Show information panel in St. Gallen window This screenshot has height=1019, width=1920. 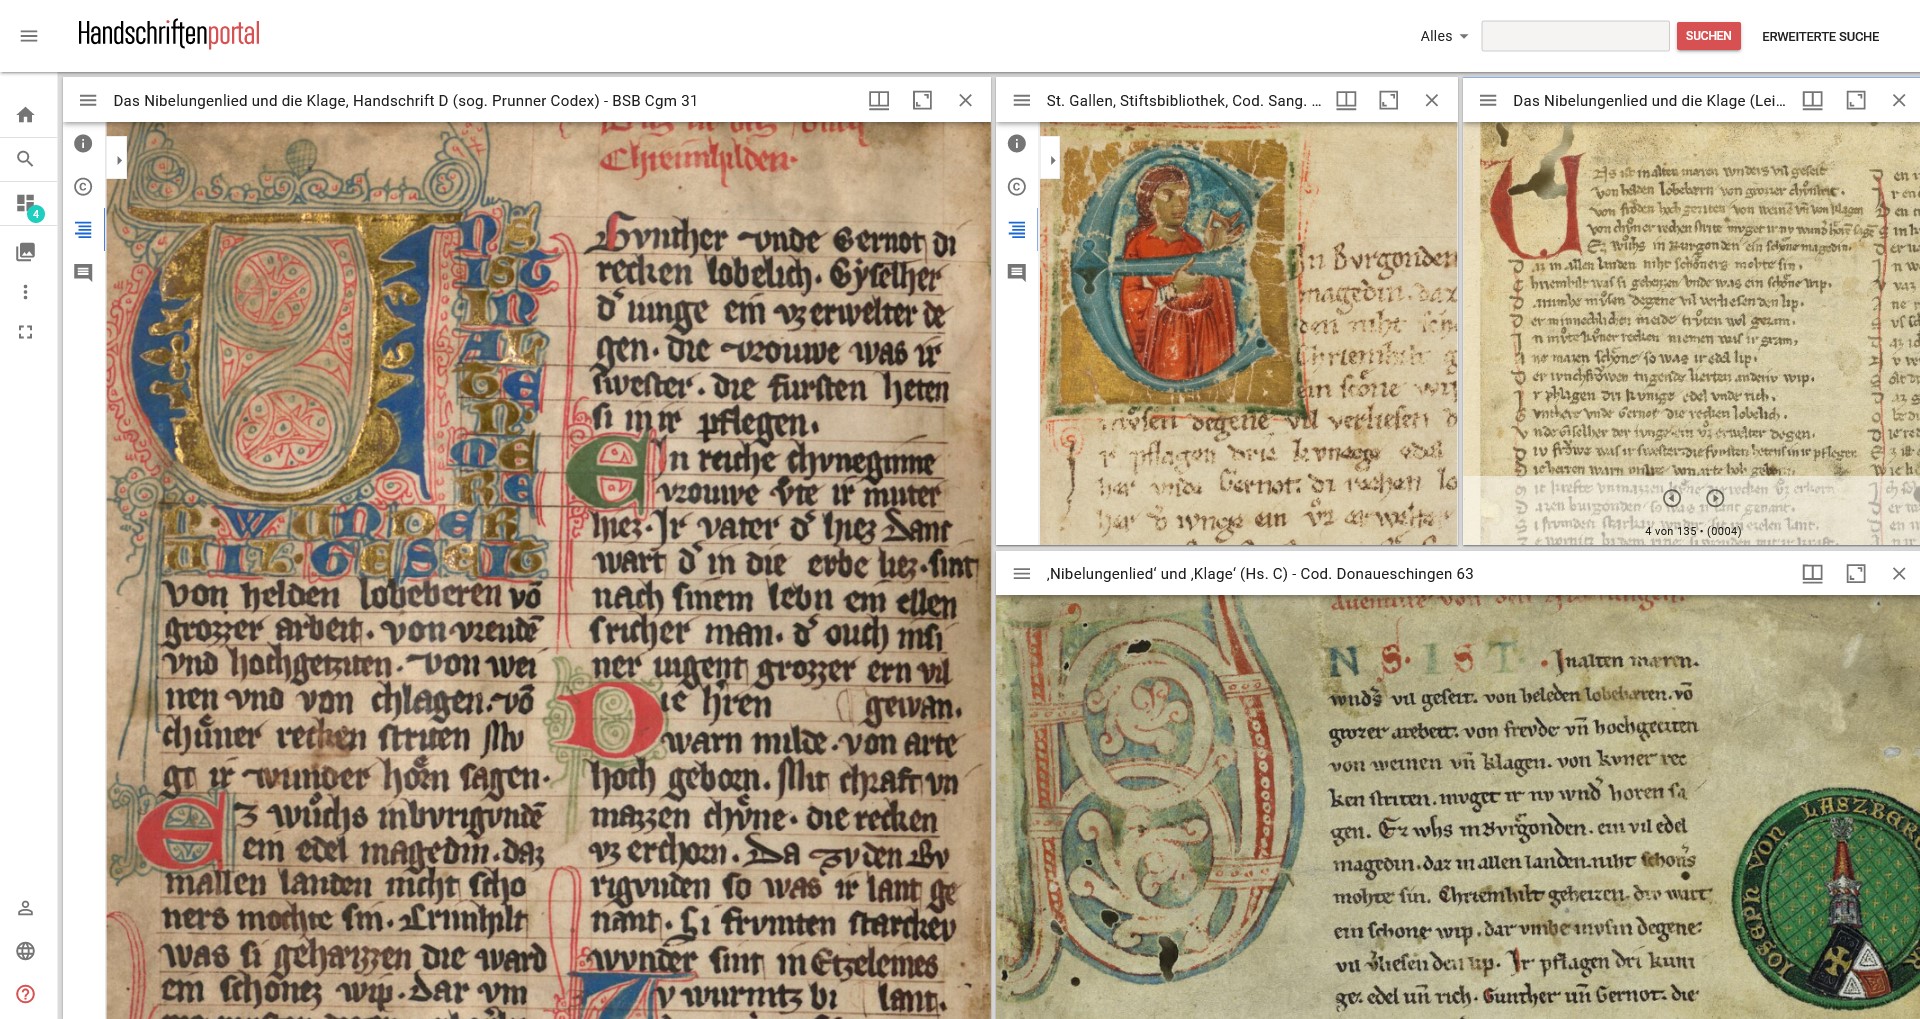tap(1017, 144)
